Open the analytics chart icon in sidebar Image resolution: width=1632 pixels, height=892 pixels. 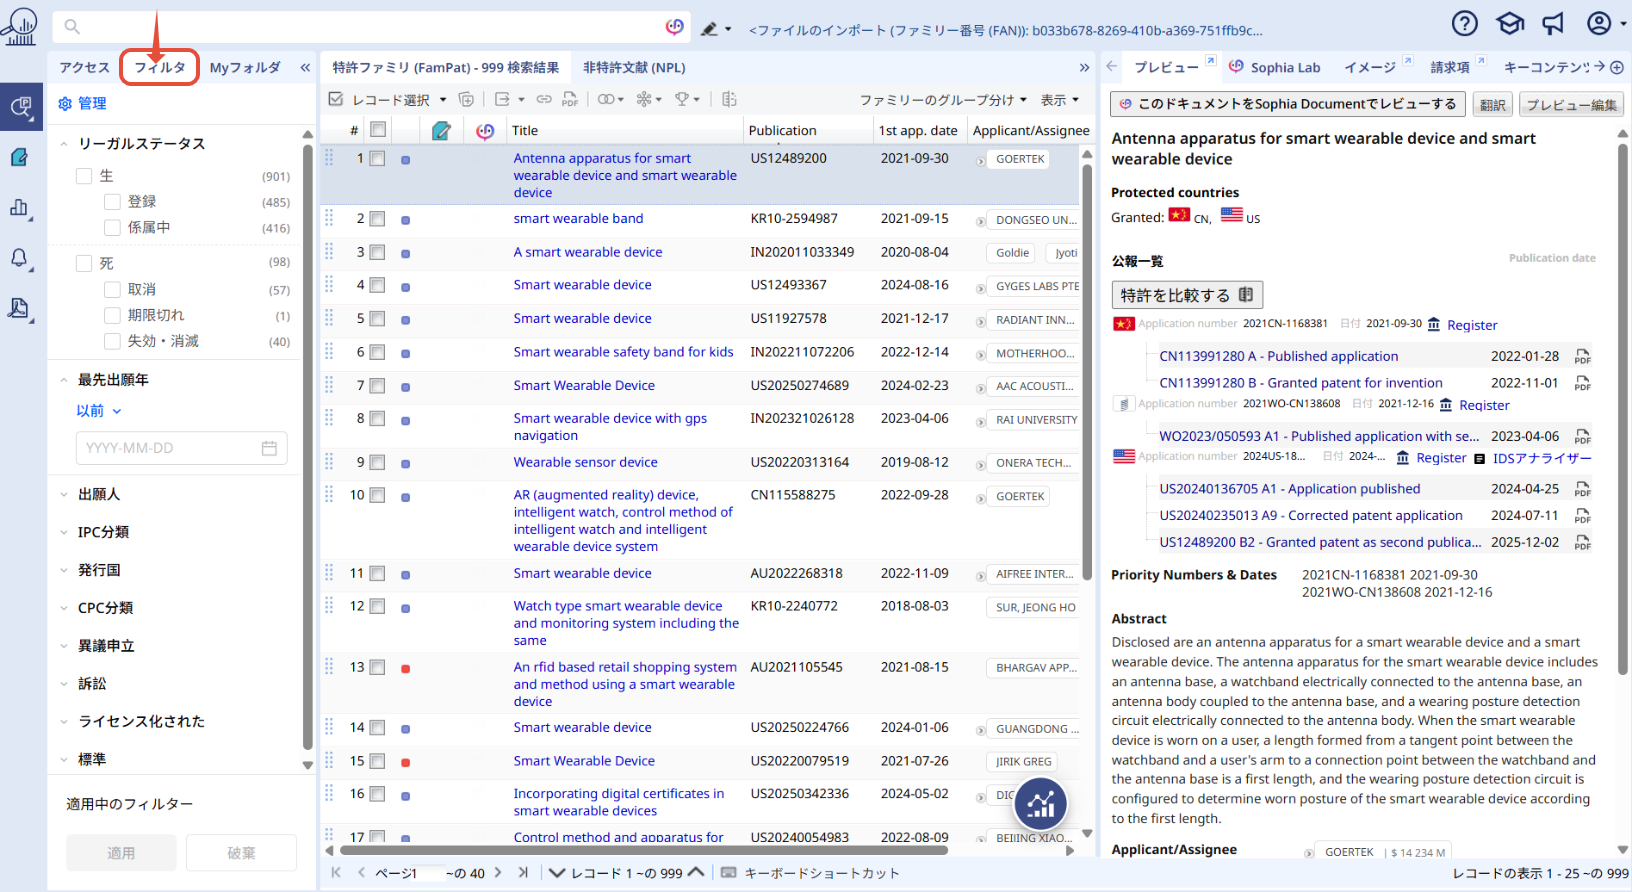pyautogui.click(x=19, y=208)
